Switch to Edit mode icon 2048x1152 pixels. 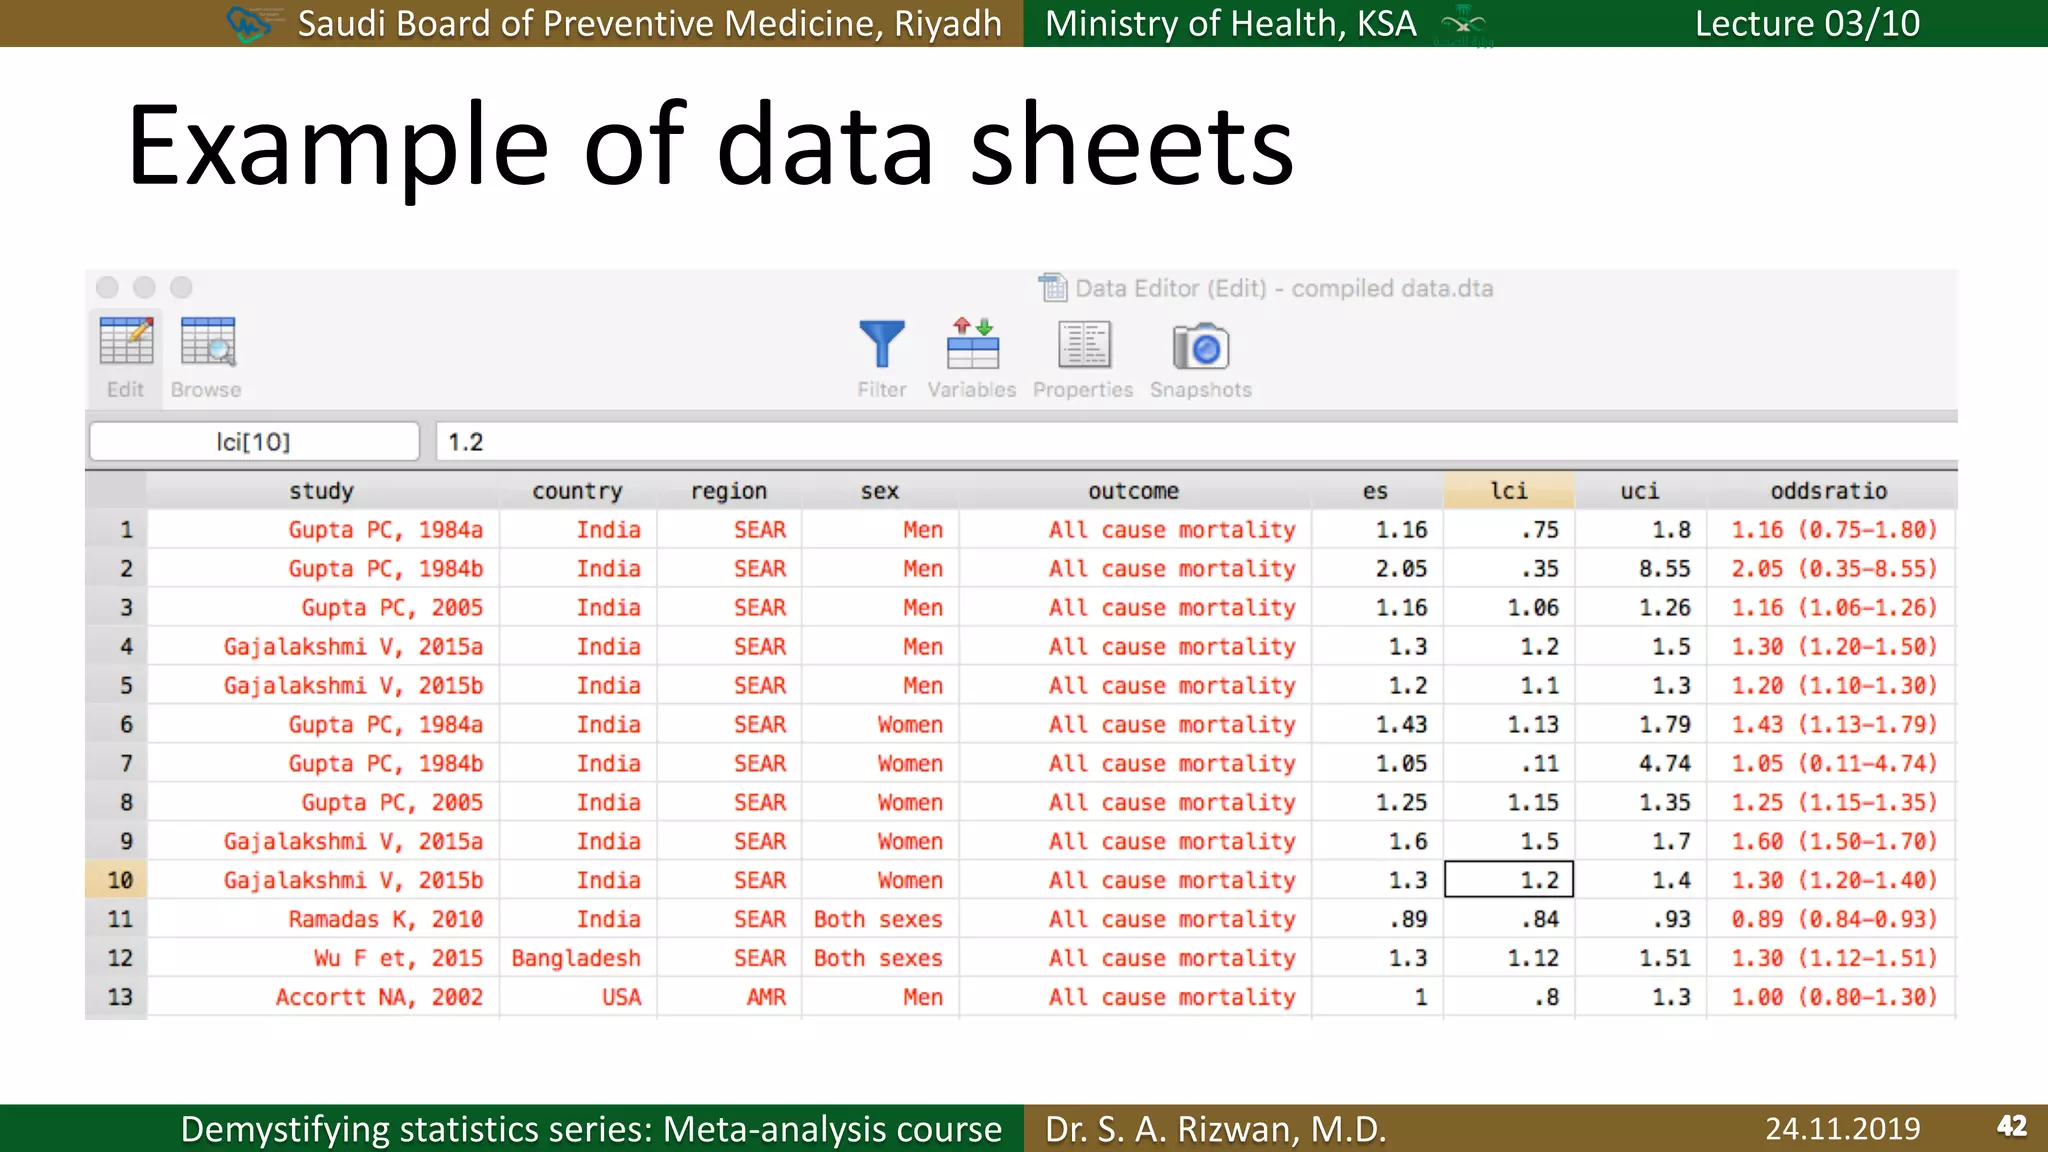(x=126, y=343)
